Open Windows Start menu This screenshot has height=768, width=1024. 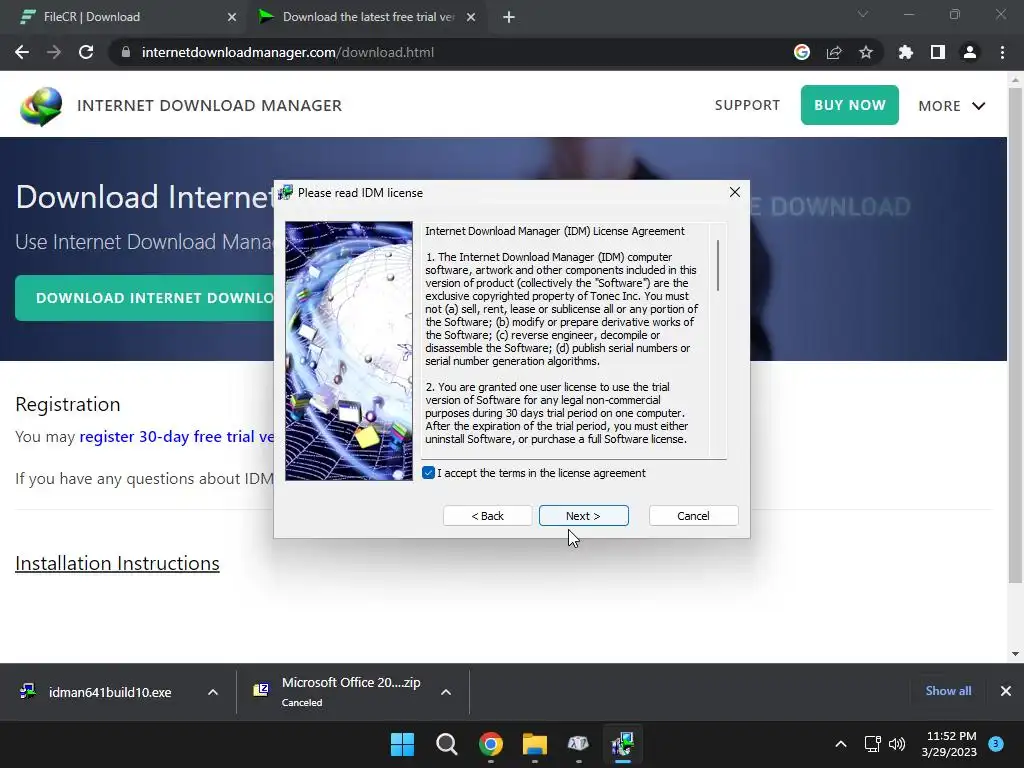(402, 744)
